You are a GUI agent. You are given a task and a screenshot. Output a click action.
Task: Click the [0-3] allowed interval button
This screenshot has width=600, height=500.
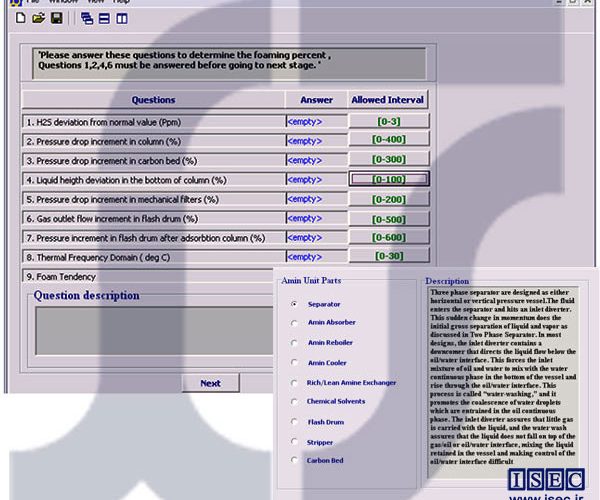point(389,121)
